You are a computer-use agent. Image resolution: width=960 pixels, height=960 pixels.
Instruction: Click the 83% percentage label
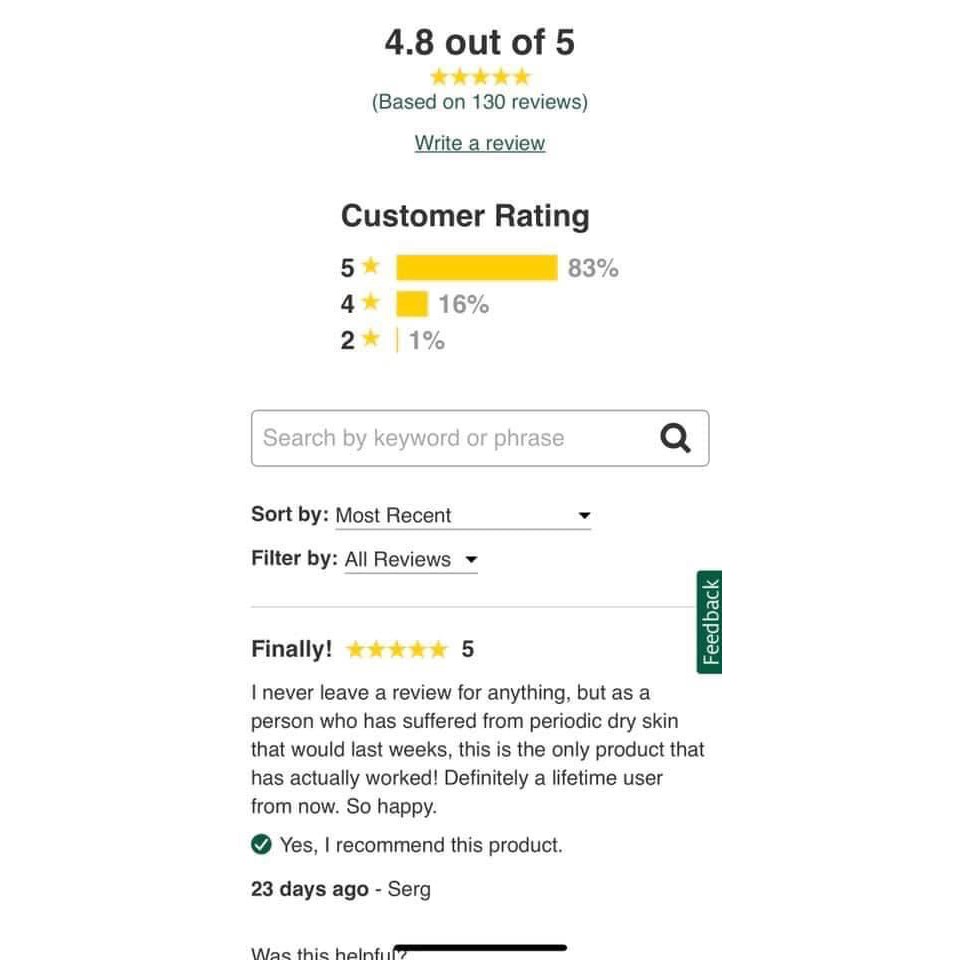[593, 268]
